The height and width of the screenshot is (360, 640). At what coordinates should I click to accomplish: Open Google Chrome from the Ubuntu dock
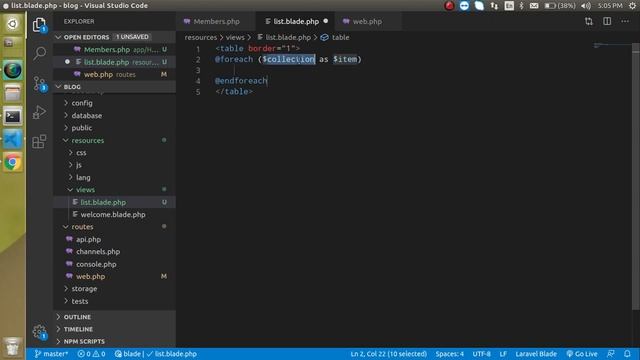click(x=13, y=162)
